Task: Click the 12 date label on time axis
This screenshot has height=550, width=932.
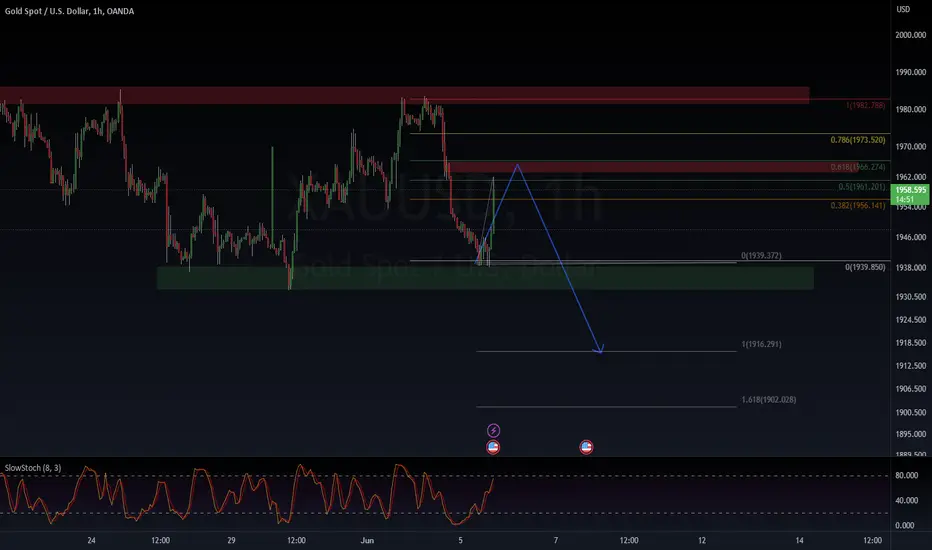Action: point(702,540)
